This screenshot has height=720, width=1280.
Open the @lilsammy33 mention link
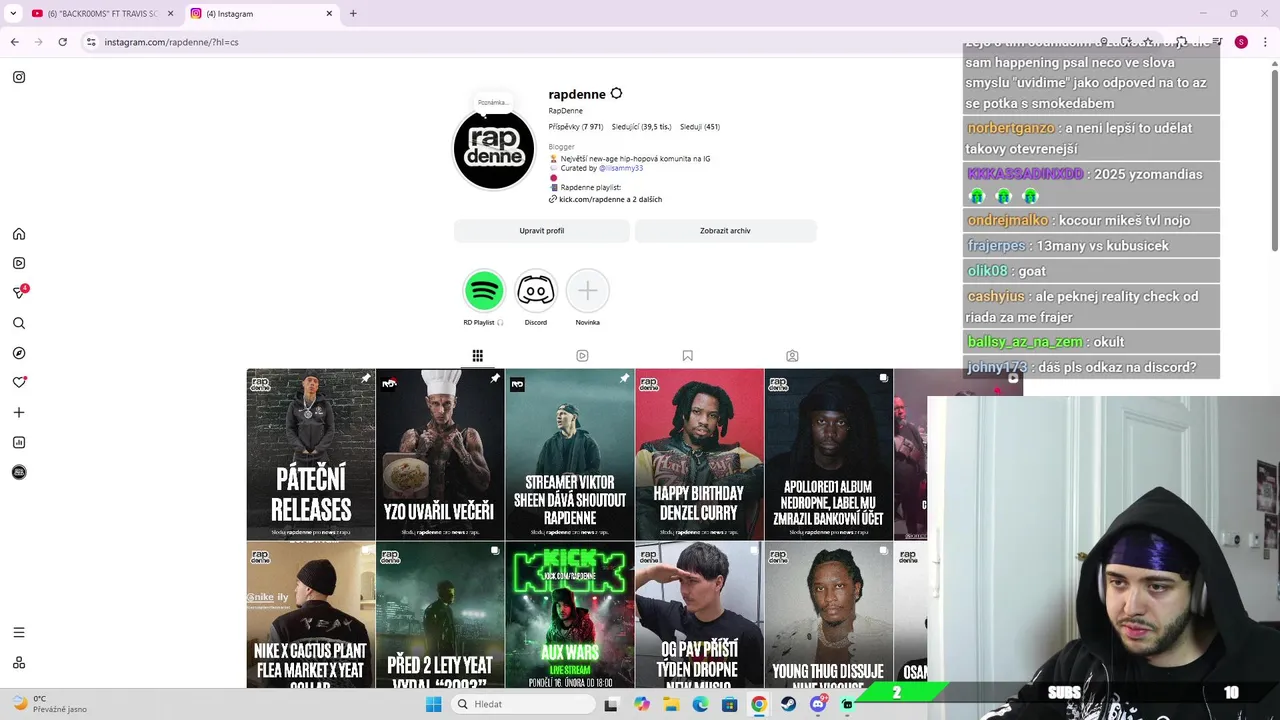[x=621, y=168]
